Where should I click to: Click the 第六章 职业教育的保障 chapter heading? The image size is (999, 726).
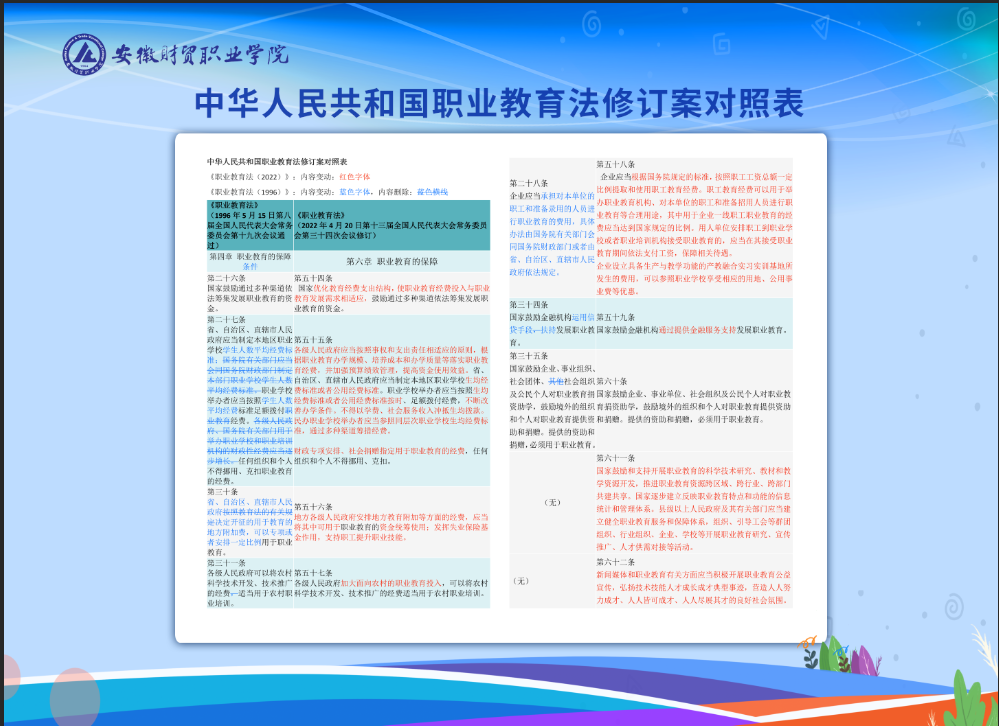pos(391,260)
